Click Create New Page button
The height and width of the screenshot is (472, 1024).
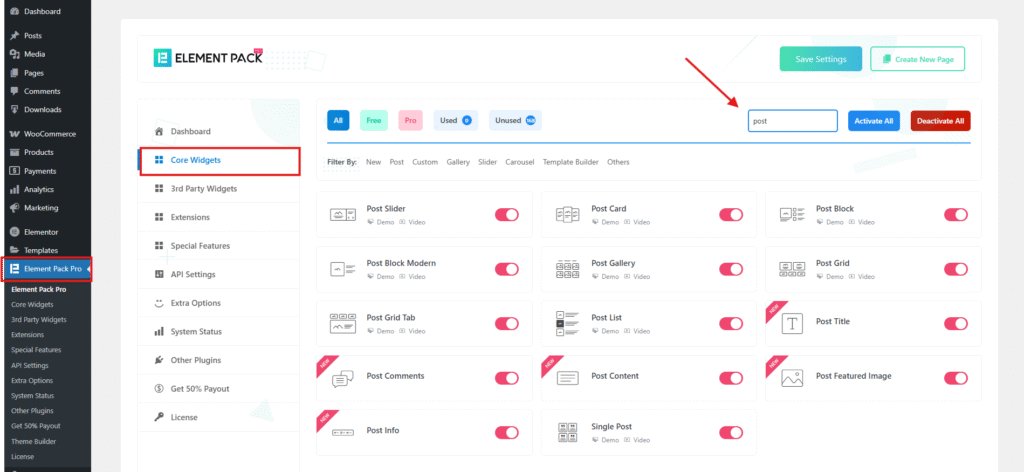(x=918, y=59)
